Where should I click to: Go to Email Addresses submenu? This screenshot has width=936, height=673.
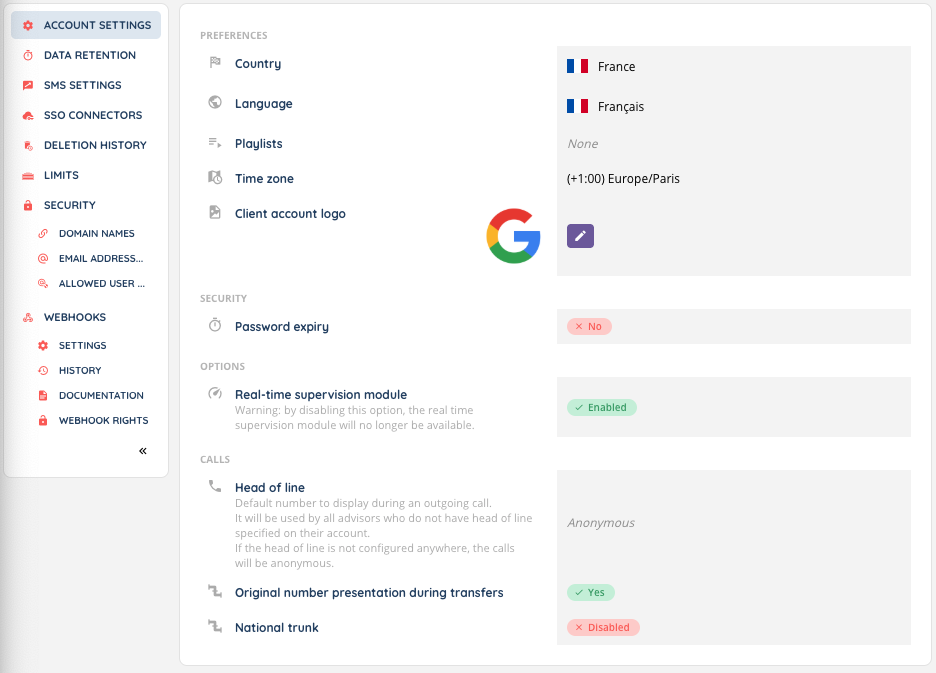(x=100, y=258)
